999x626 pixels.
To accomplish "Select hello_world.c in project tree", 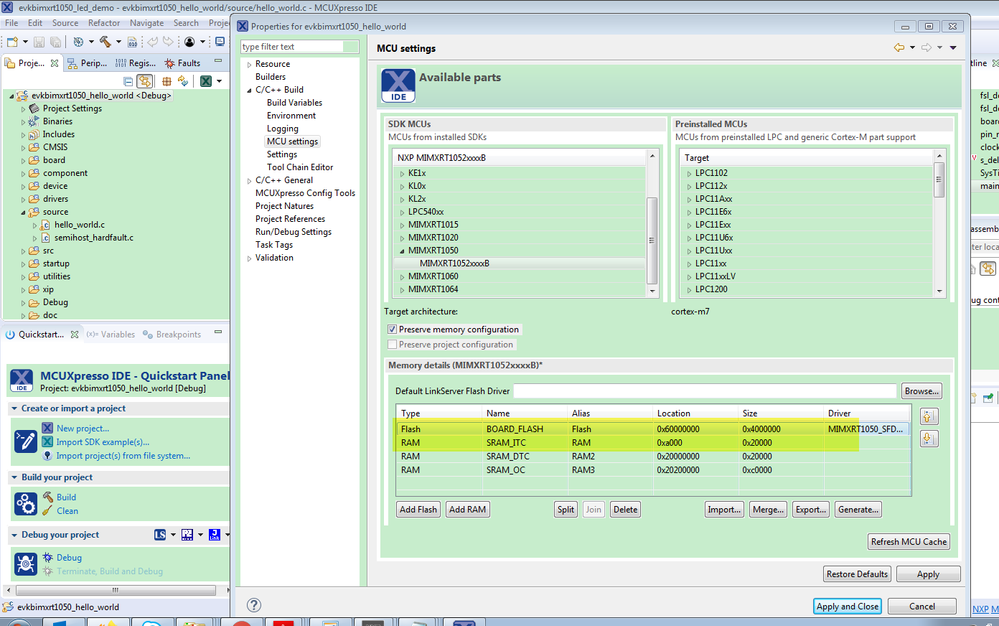I will click(80, 225).
